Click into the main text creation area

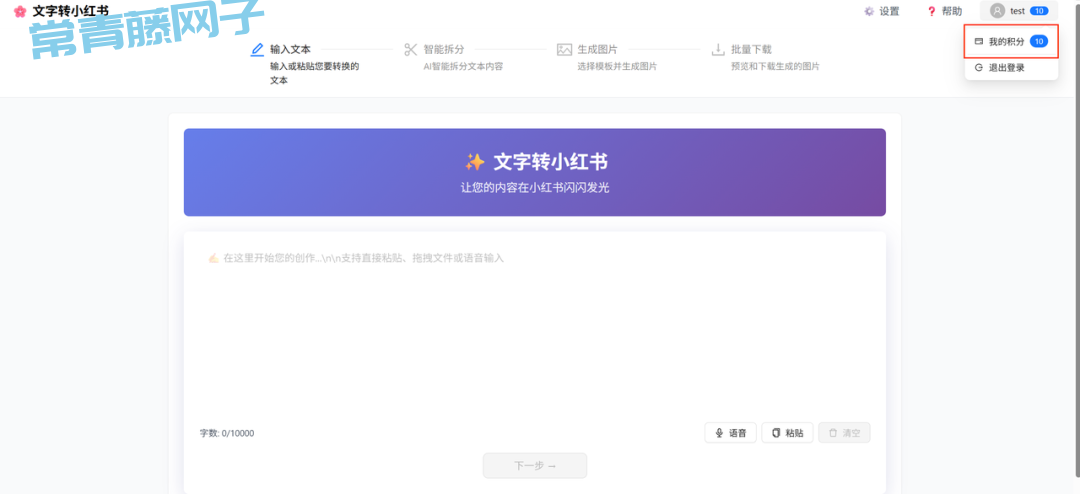(x=534, y=330)
